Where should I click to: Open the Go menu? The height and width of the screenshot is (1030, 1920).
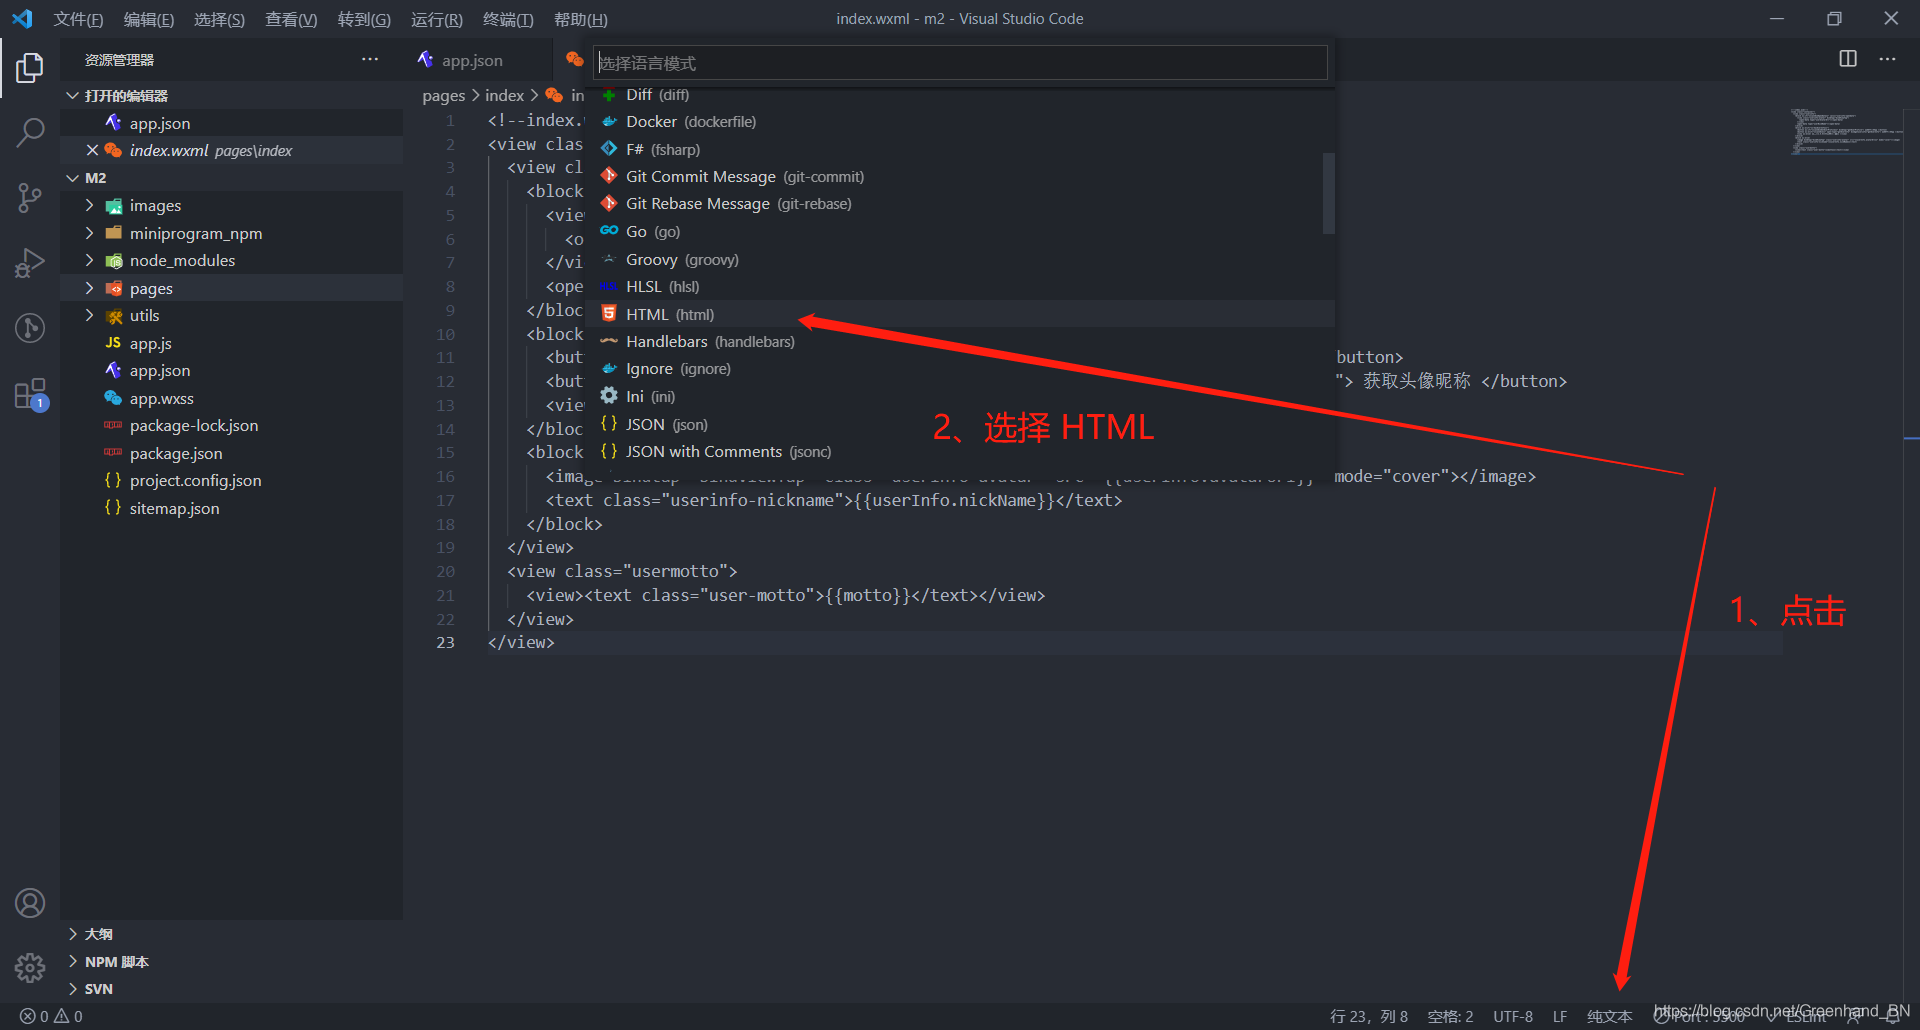pos(364,19)
